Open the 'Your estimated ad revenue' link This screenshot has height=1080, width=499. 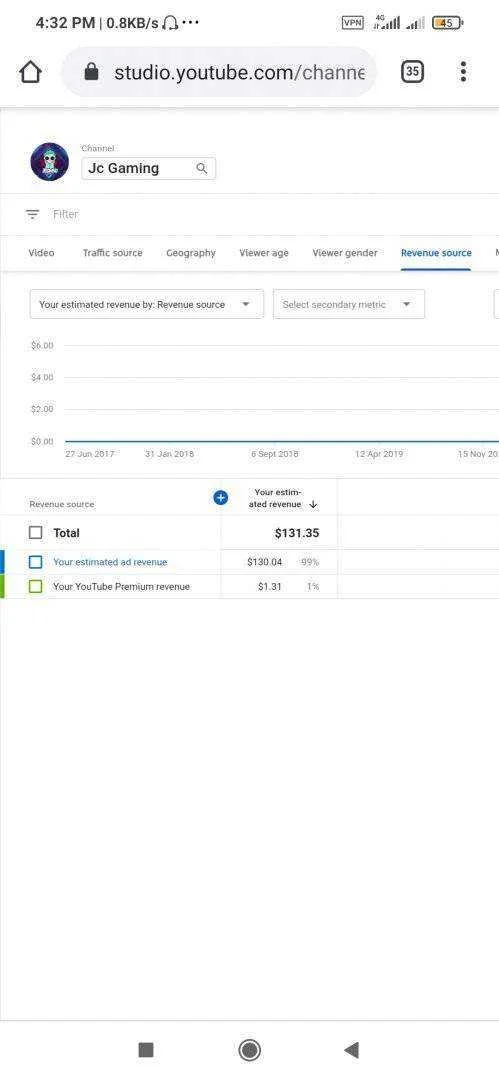point(110,562)
